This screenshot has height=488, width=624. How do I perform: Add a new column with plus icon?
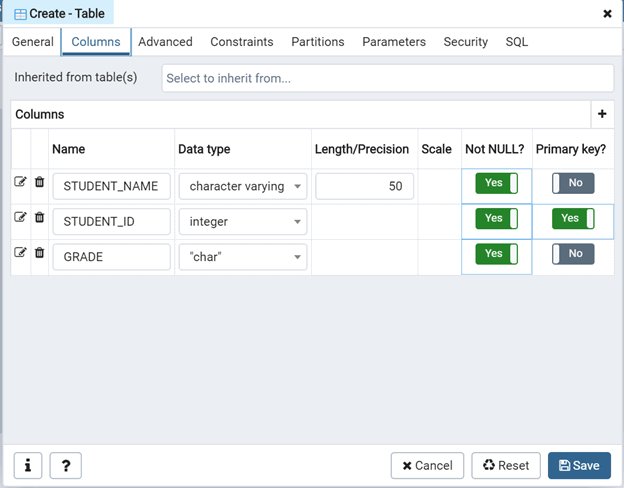pos(602,114)
